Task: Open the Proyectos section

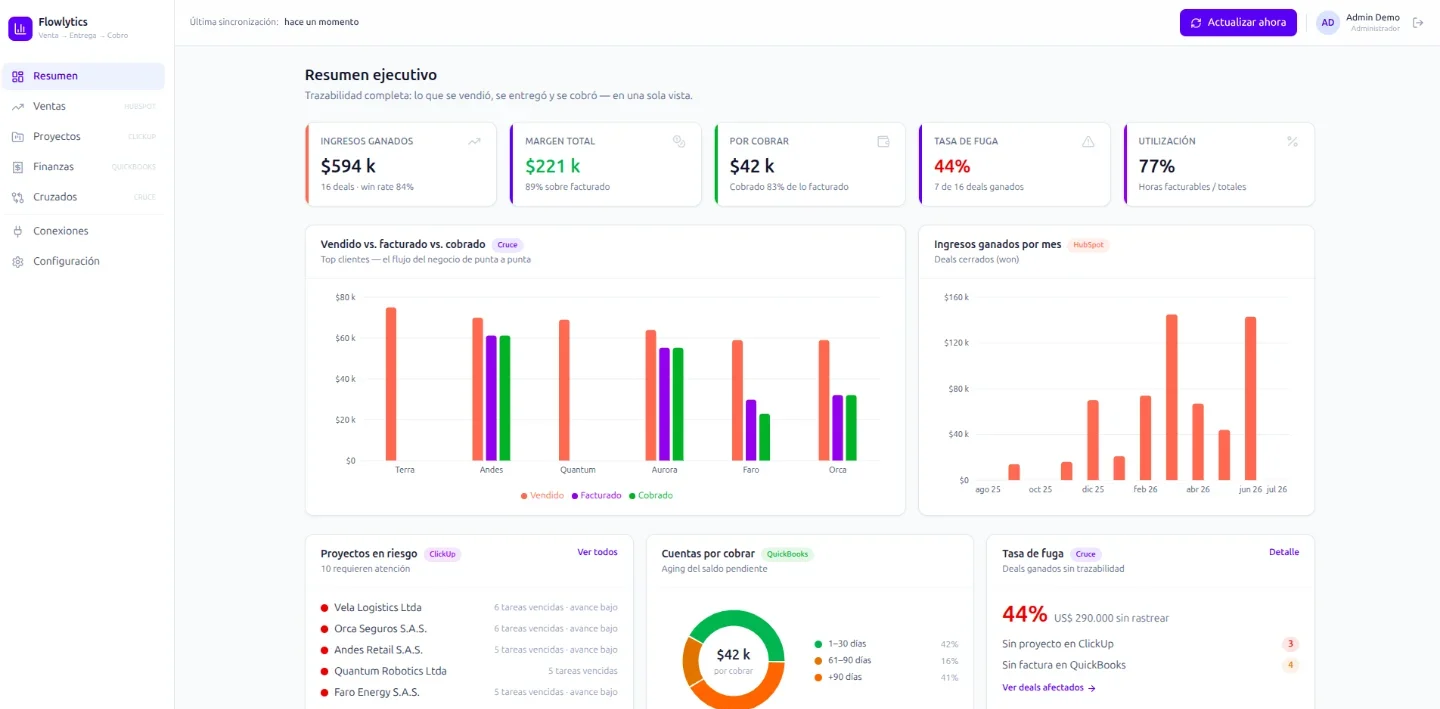Action: (x=84, y=137)
